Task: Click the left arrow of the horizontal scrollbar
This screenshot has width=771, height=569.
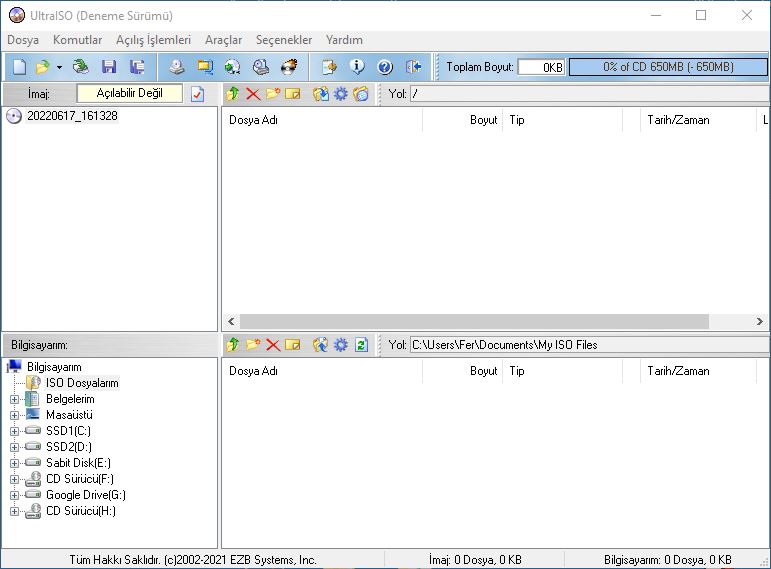Action: pyautogui.click(x=231, y=321)
